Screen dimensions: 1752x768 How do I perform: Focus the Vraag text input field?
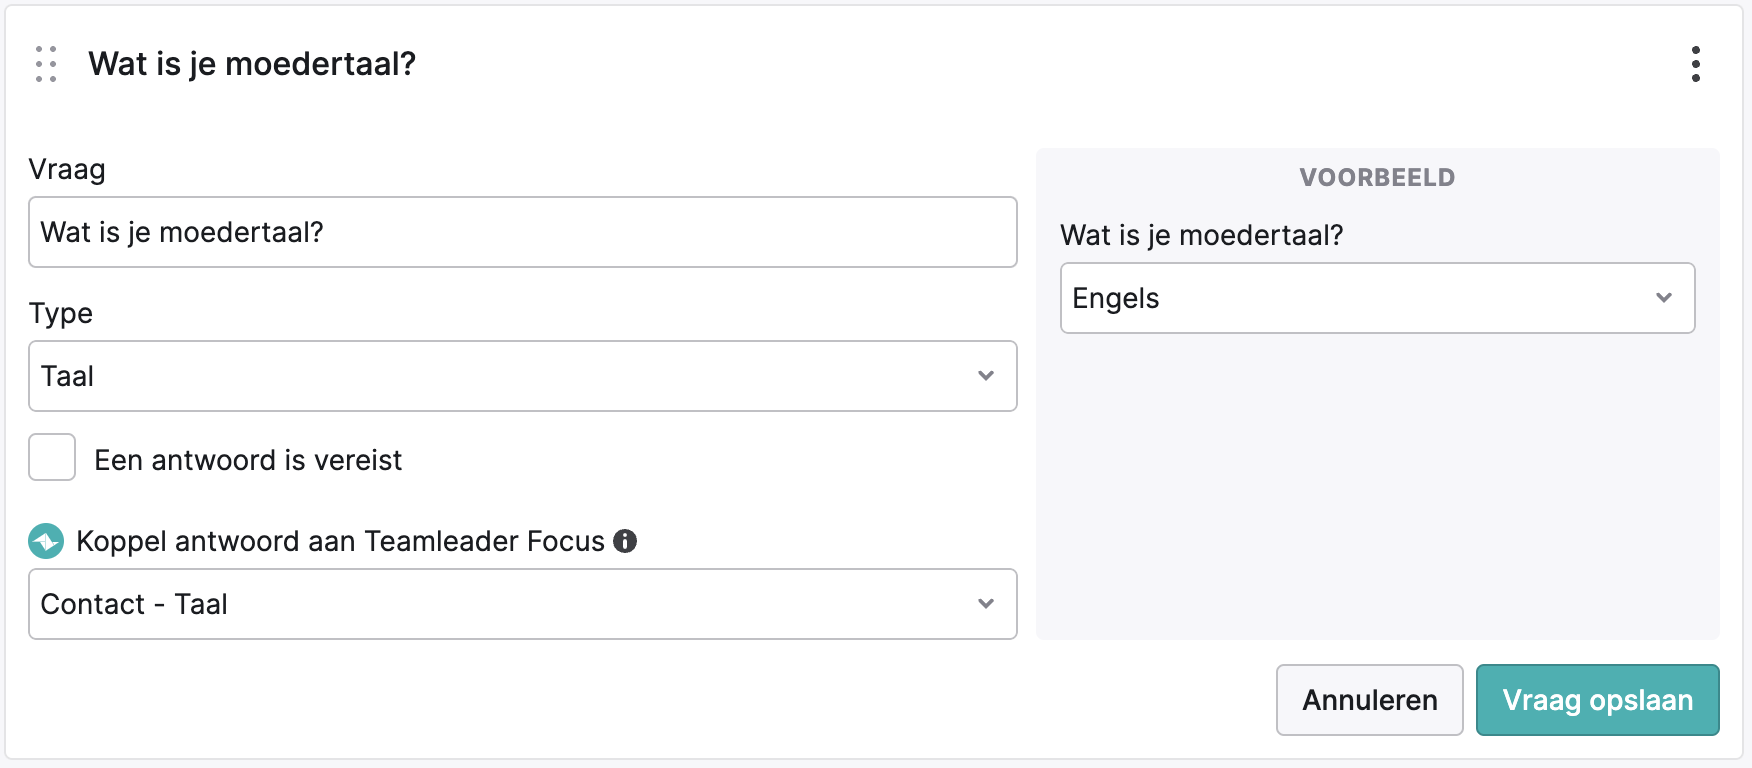[523, 232]
